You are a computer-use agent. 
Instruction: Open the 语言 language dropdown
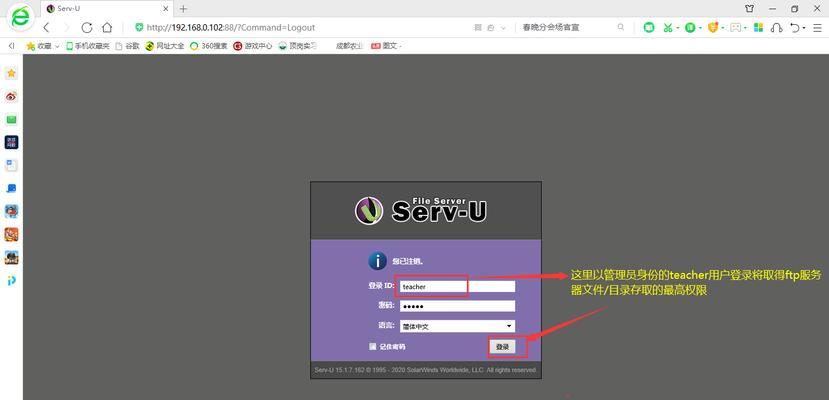point(457,326)
